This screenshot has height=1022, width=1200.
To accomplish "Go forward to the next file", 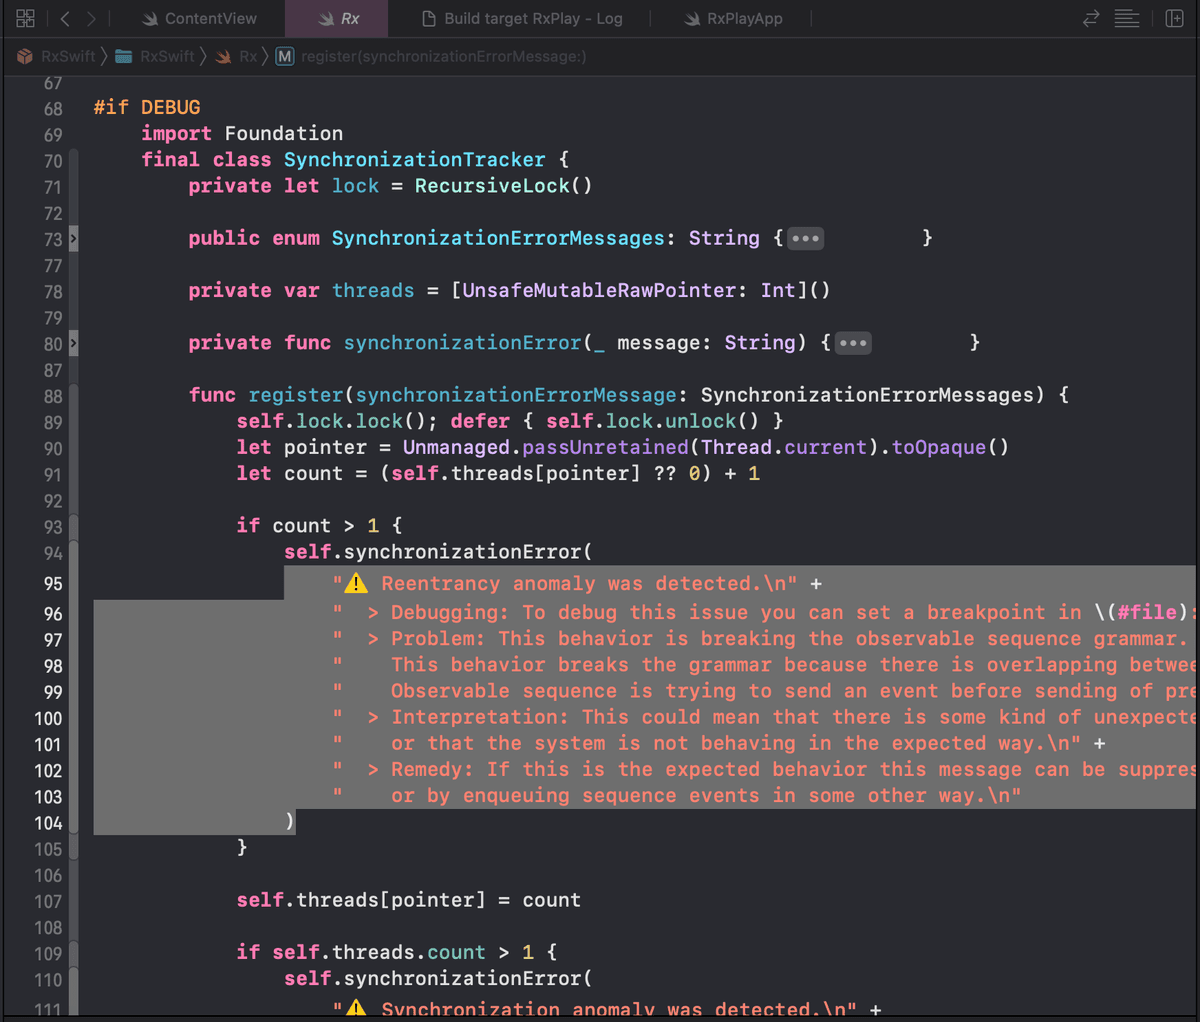I will point(91,18).
